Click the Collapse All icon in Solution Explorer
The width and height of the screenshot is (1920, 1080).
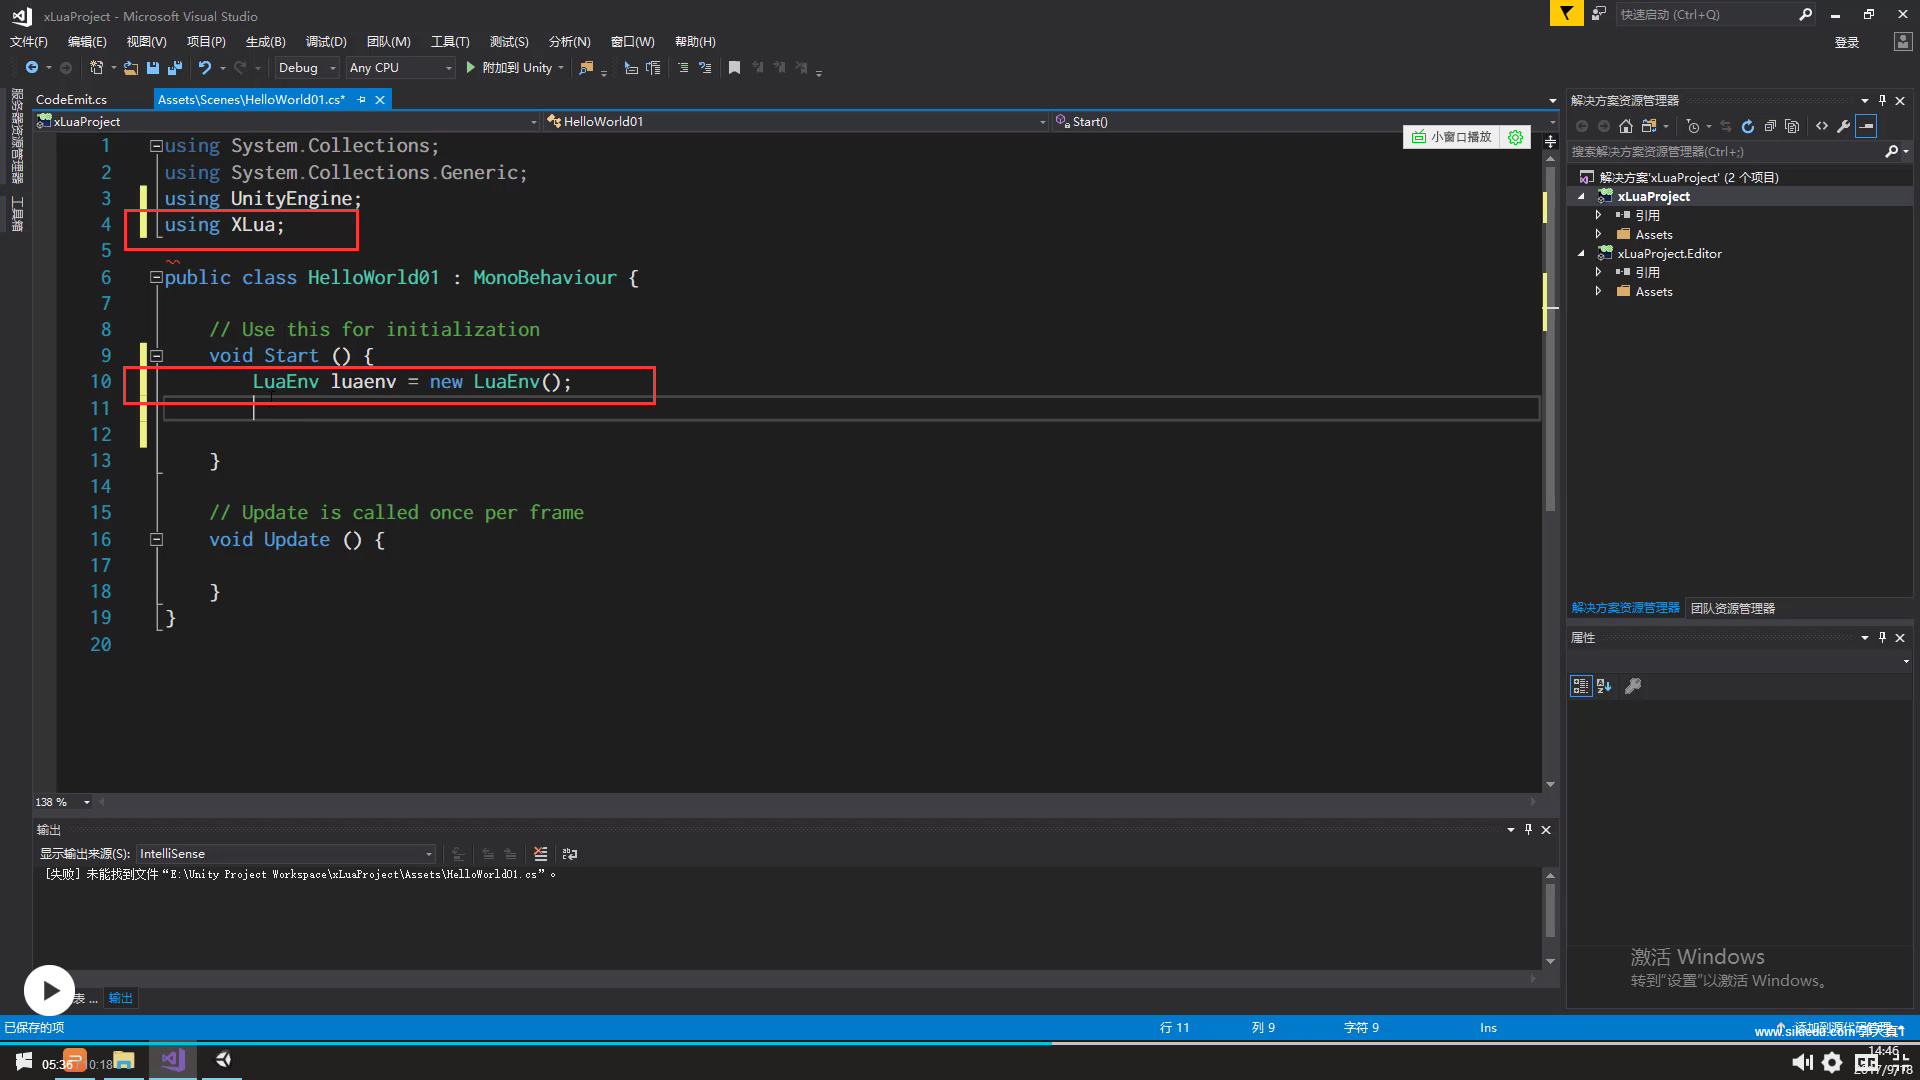coord(1770,126)
